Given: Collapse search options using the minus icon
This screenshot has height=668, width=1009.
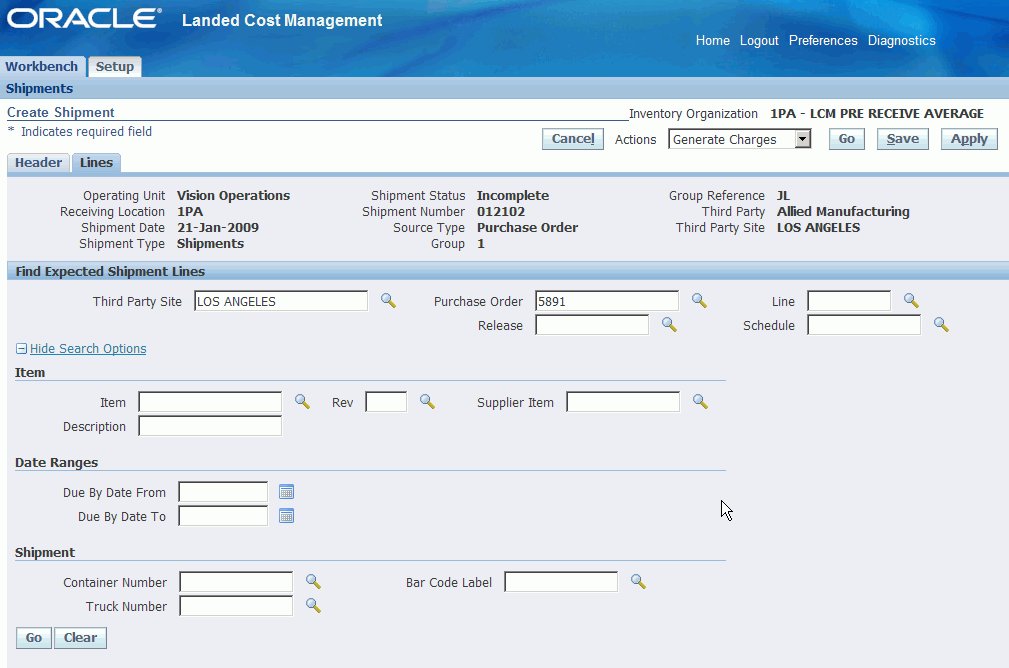Looking at the screenshot, I should pos(21,349).
